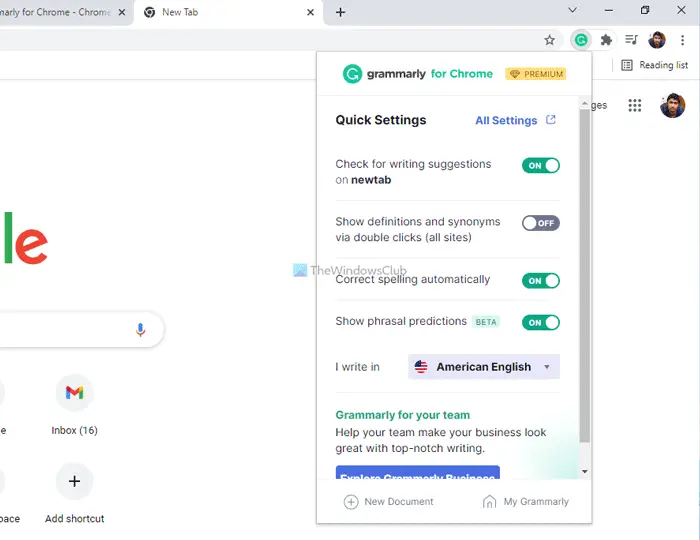The image size is (700, 540).
Task: Minimize the Chrome window
Action: [608, 10]
